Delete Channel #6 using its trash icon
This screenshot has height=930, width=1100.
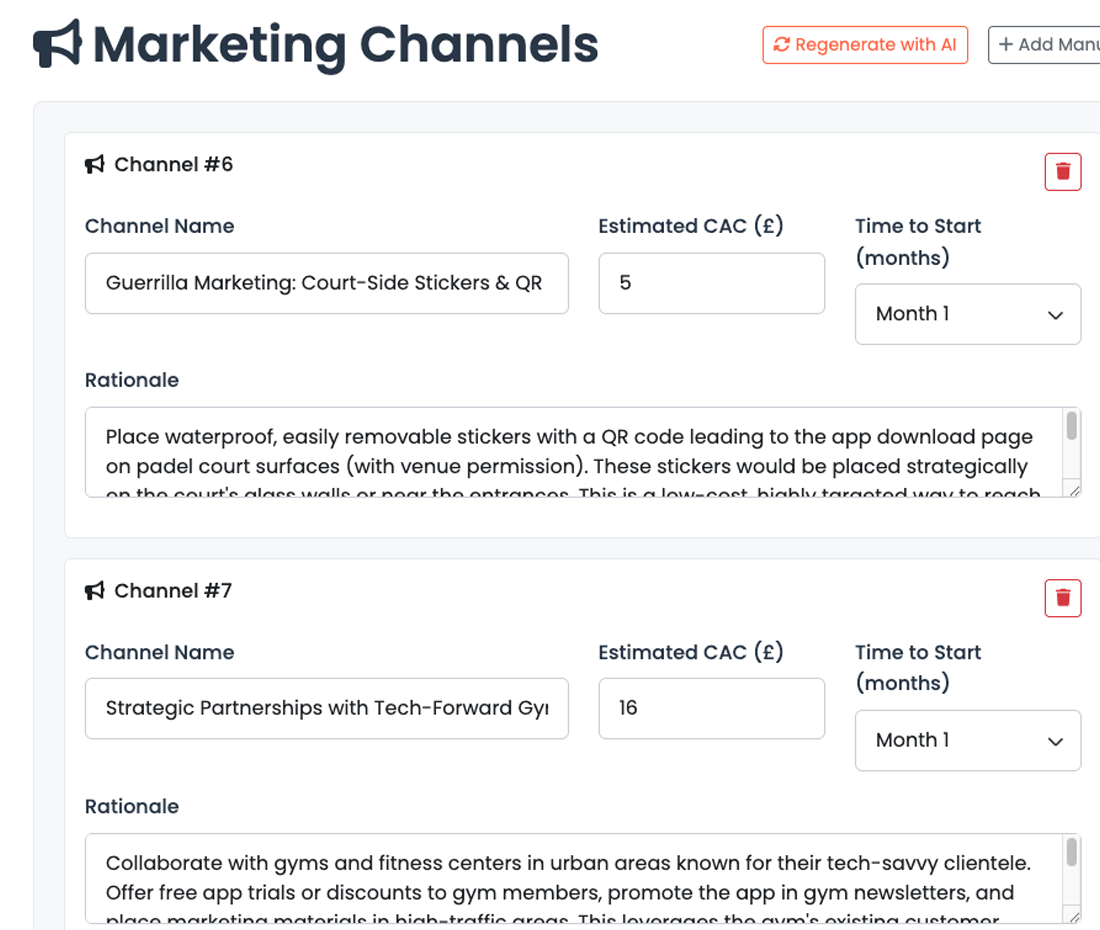(1062, 171)
